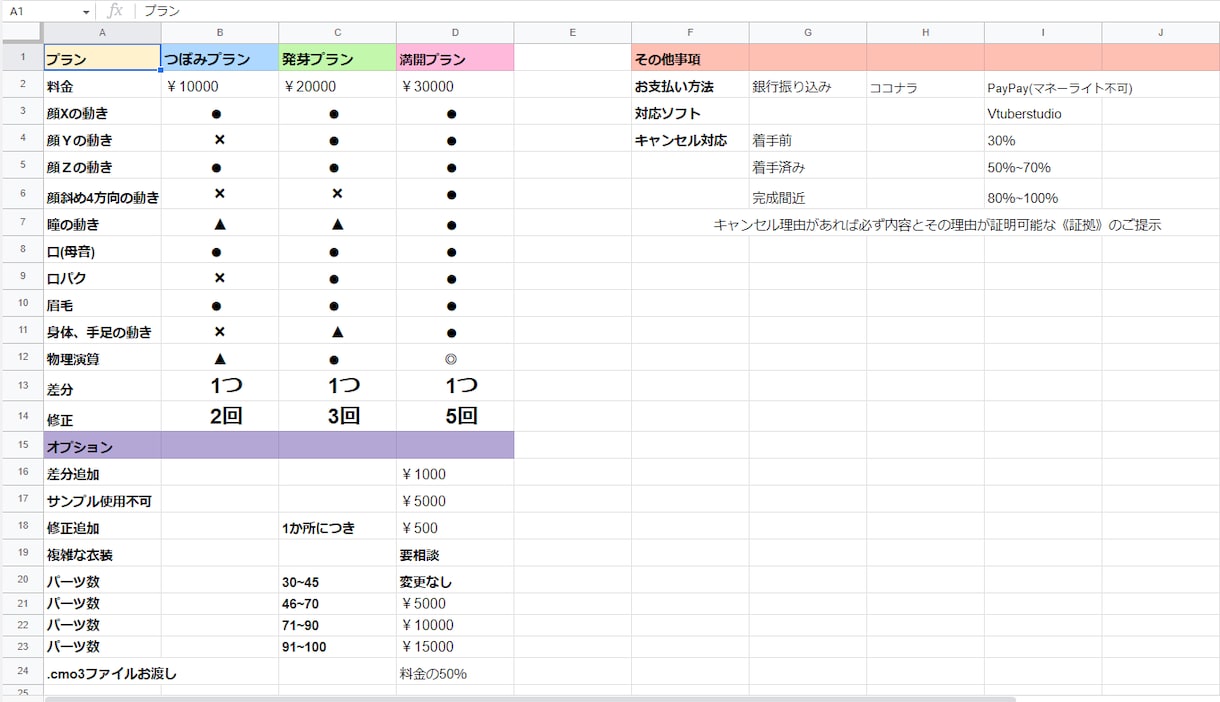Click the horizontal scrollbar at the bottom

pyautogui.click(x=530, y=698)
